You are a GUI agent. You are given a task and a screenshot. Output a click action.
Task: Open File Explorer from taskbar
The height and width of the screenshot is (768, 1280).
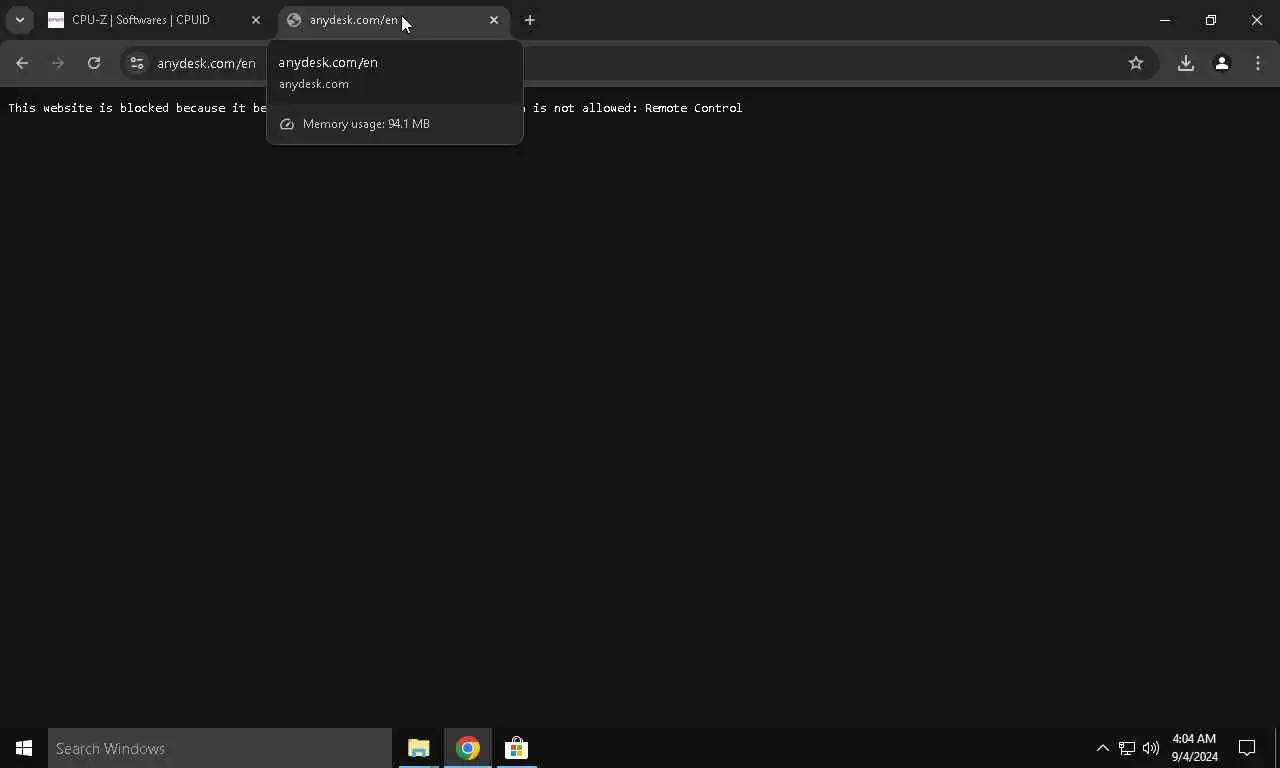[x=419, y=748]
